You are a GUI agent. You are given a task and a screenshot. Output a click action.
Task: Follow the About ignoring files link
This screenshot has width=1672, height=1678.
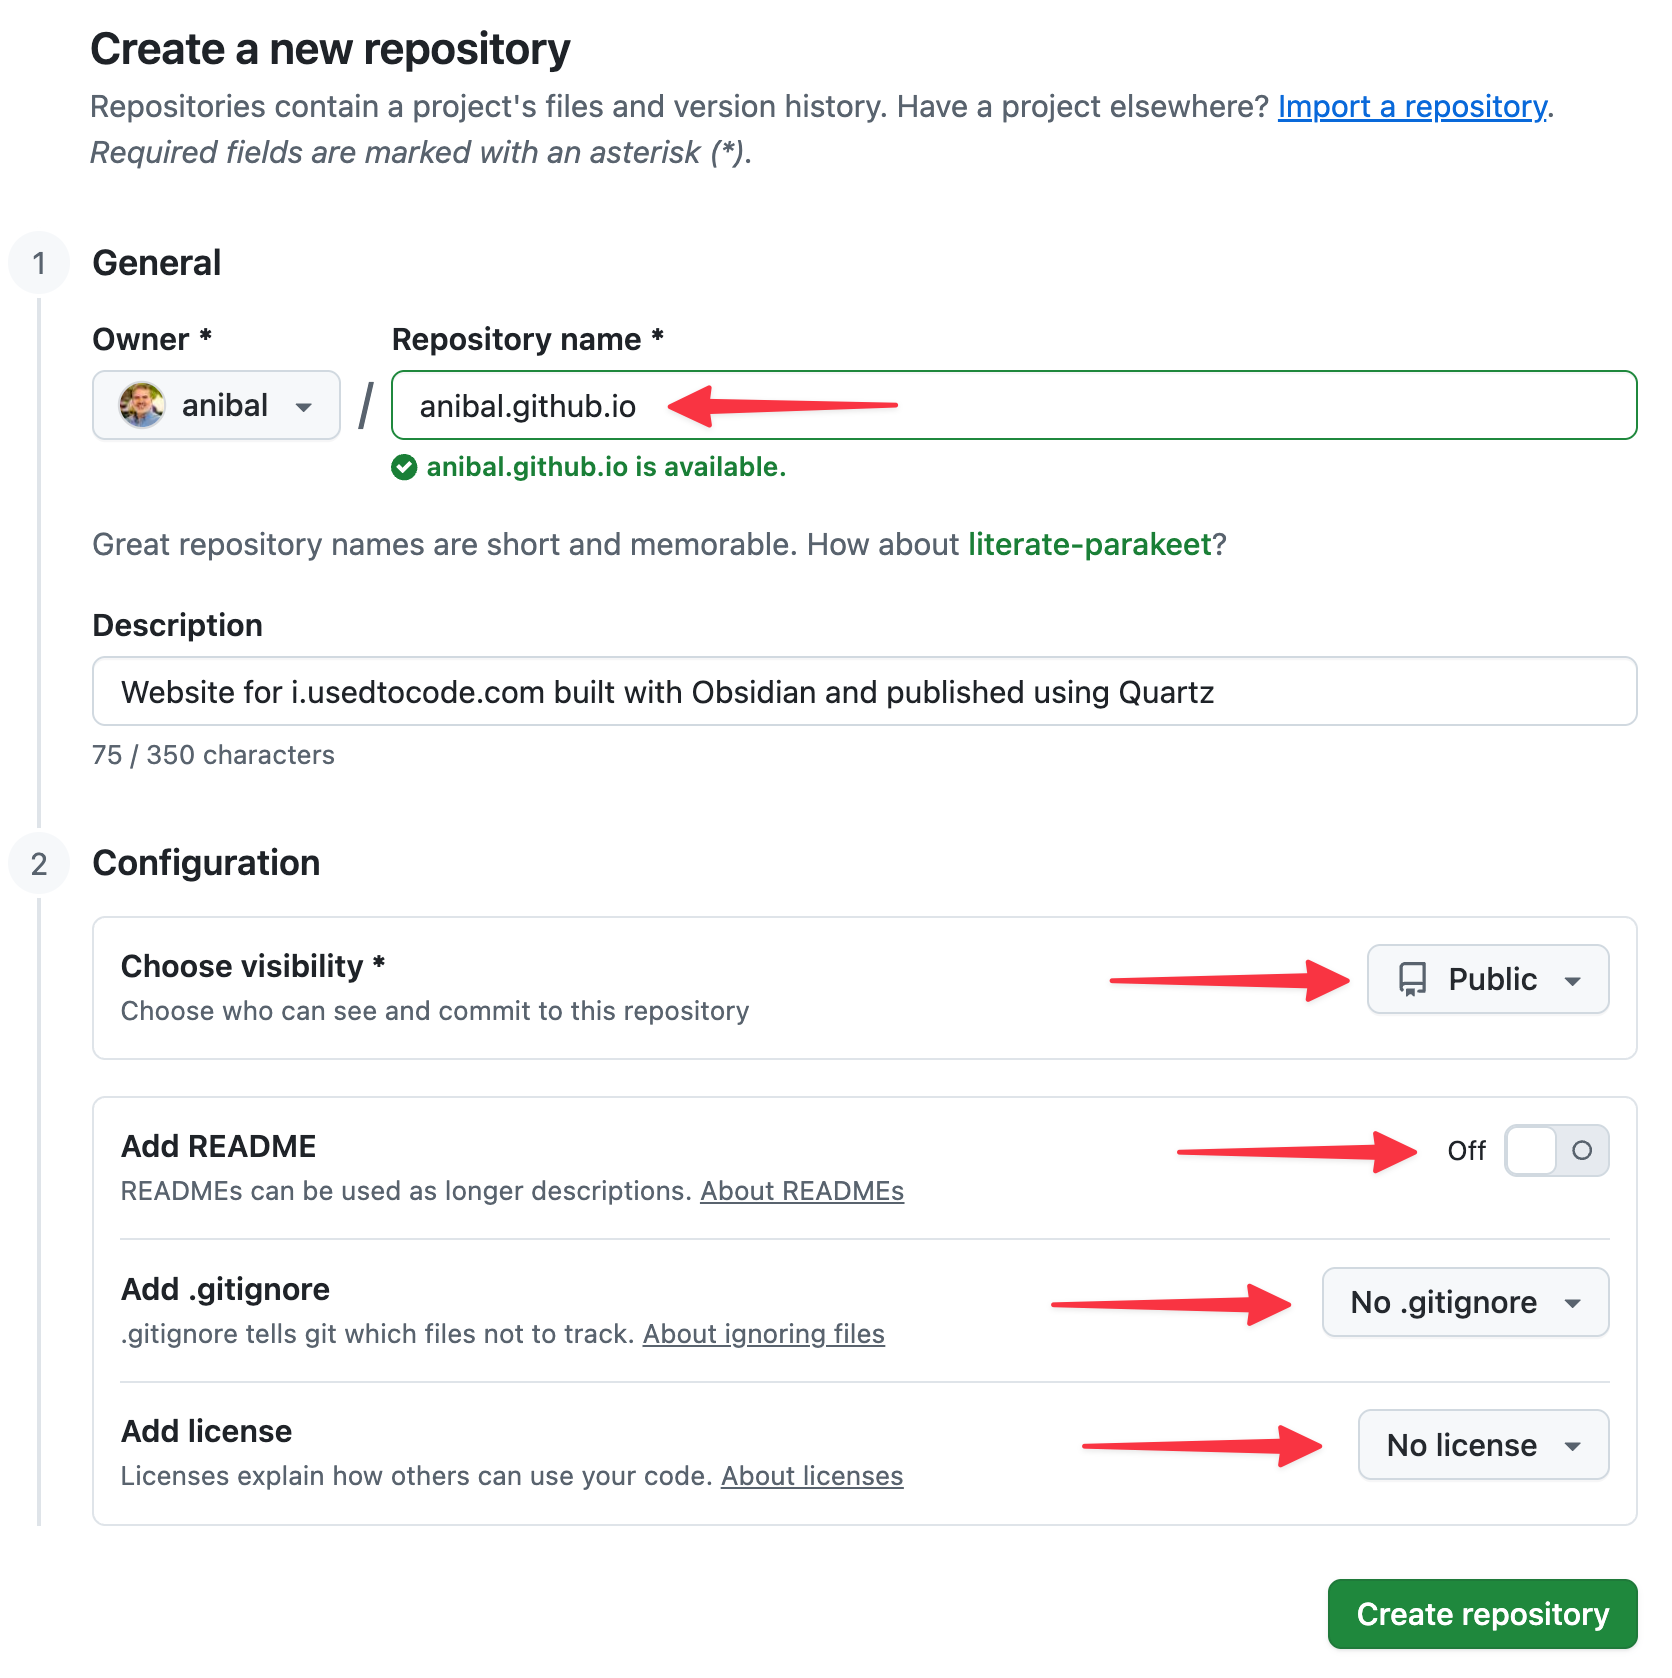point(763,1334)
